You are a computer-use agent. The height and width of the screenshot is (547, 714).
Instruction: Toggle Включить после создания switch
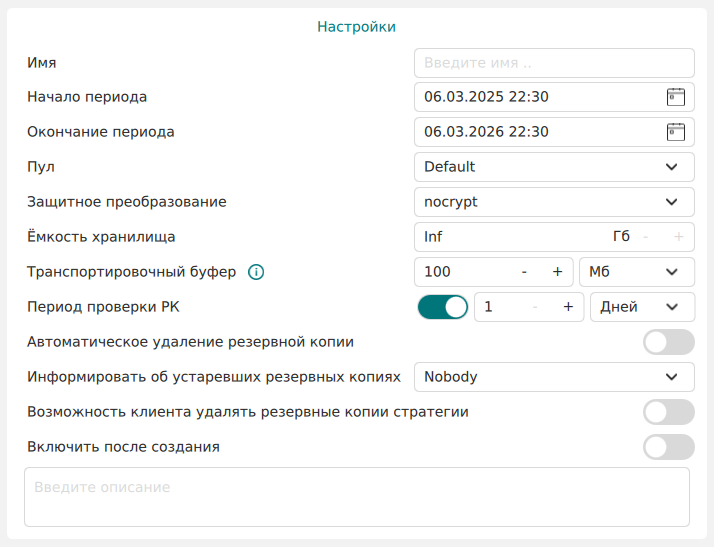668,447
